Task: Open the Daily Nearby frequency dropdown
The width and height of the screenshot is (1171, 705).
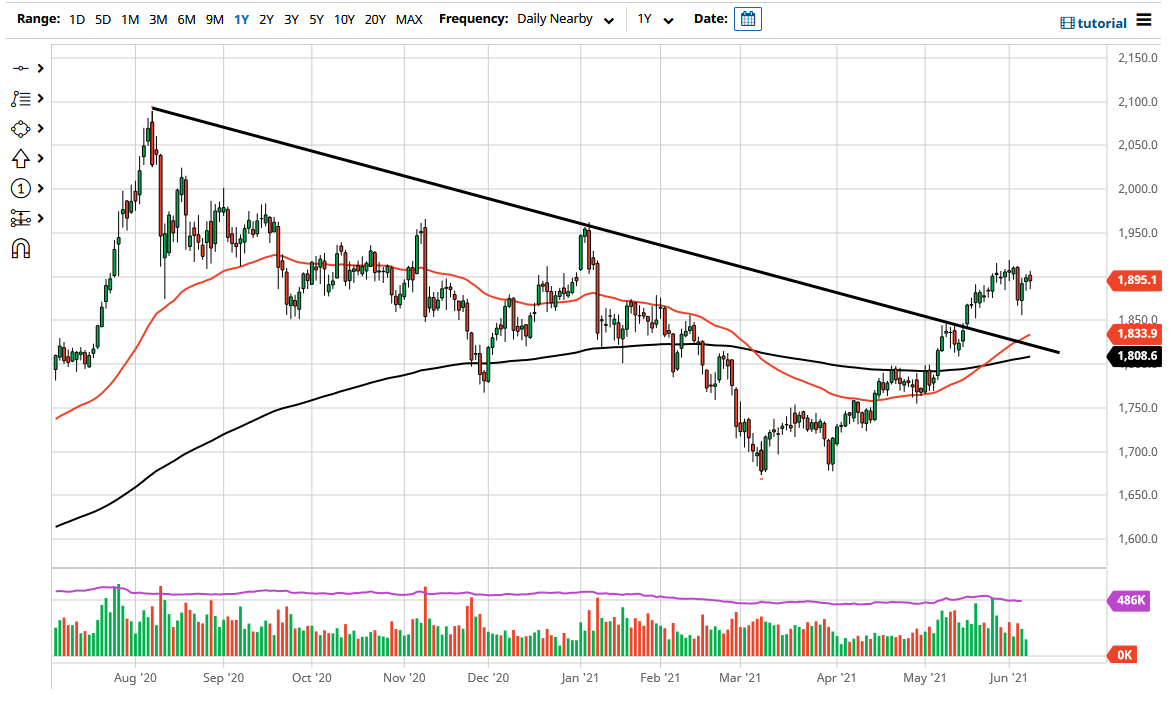Action: coord(565,19)
